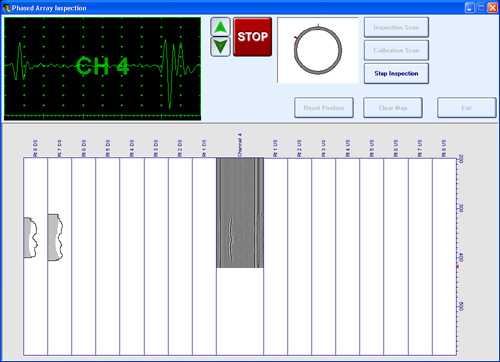Click the Channel 4 gray scan strip
500x362 pixels.
tap(240, 213)
